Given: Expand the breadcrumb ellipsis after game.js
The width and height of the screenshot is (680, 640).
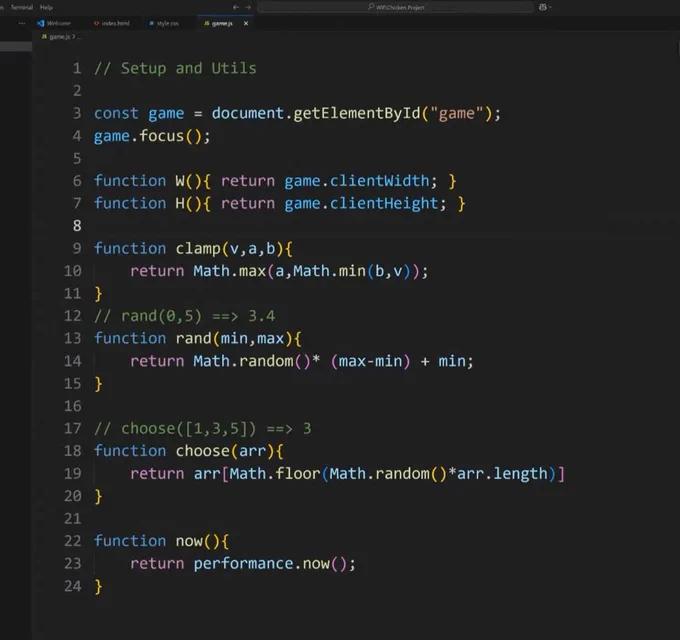Looking at the screenshot, I should [78, 36].
